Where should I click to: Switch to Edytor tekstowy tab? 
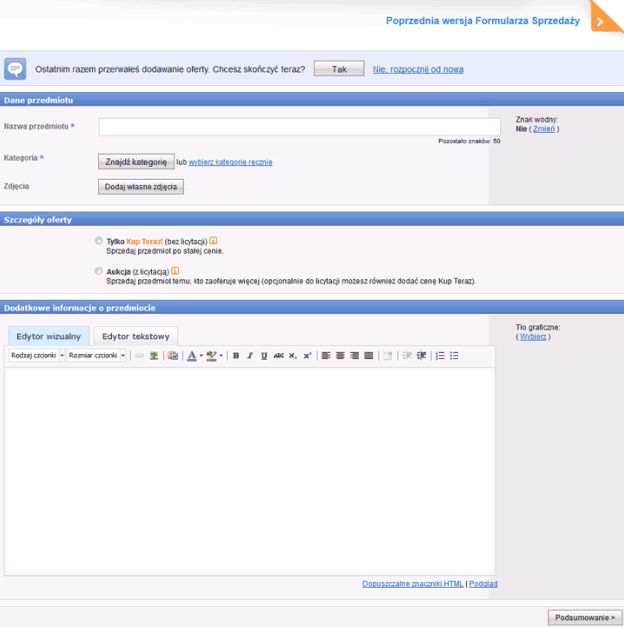pyautogui.click(x=136, y=336)
